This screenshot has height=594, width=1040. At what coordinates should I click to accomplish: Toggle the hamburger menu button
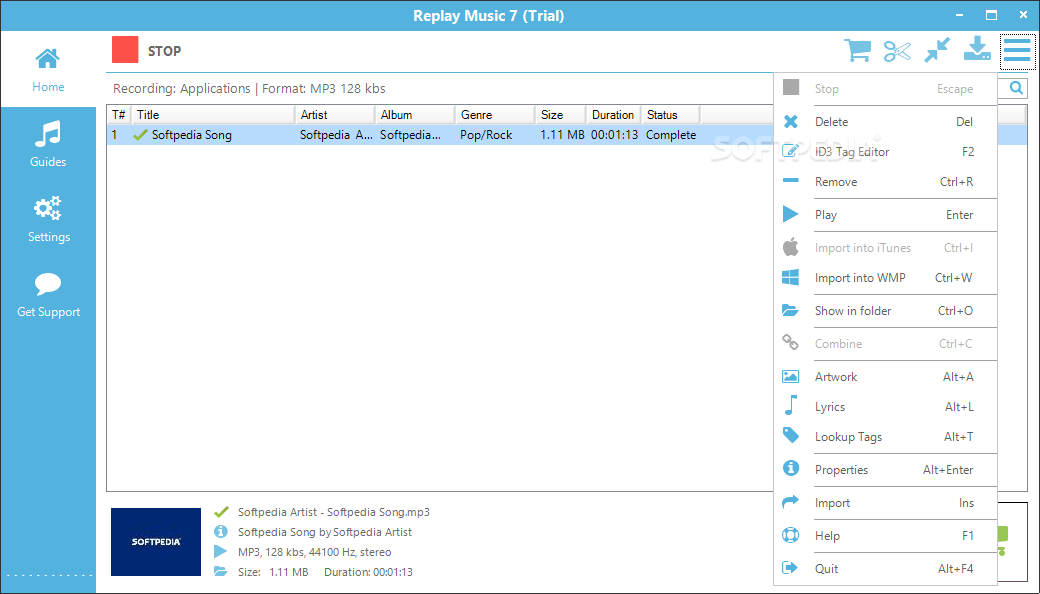point(1017,51)
